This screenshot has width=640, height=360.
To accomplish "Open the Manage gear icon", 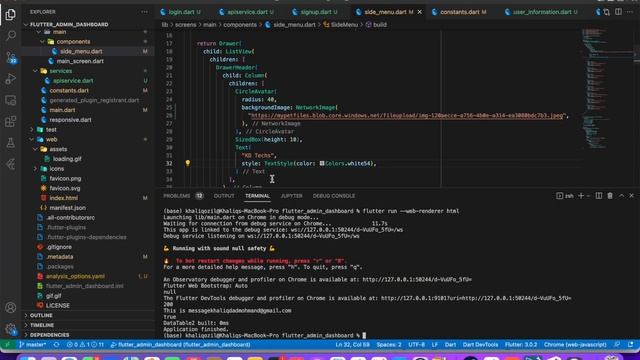I will point(11,329).
